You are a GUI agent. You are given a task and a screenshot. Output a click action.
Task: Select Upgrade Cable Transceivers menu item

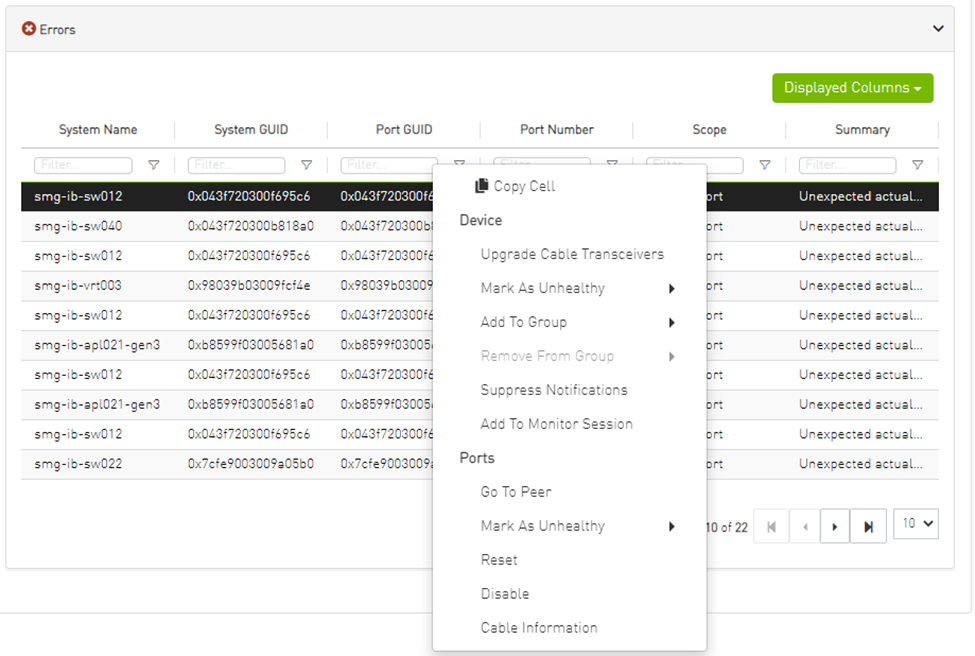(572, 254)
